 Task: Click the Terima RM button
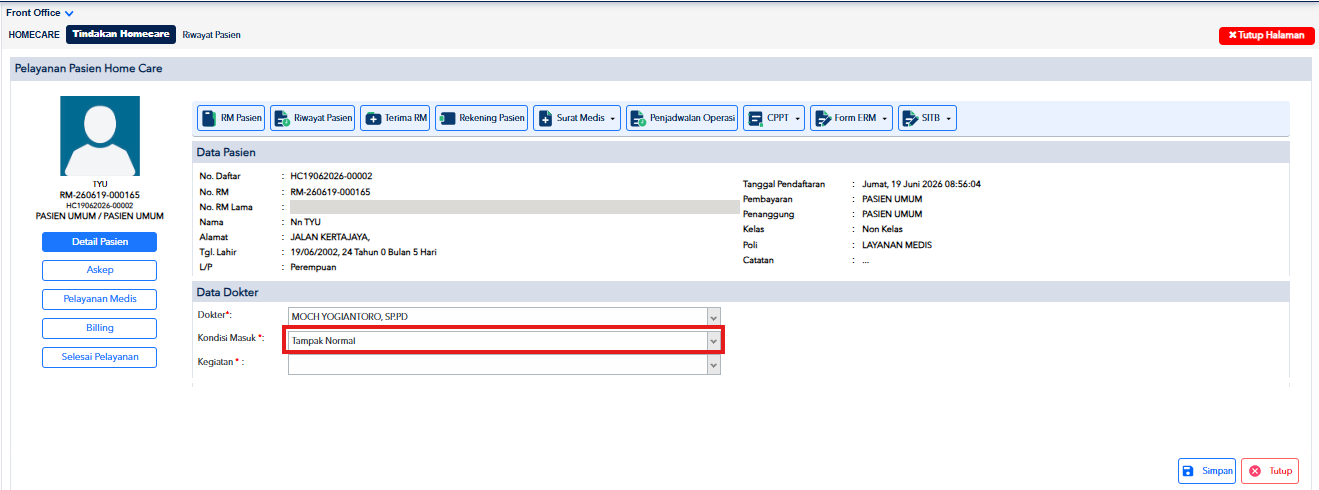396,118
